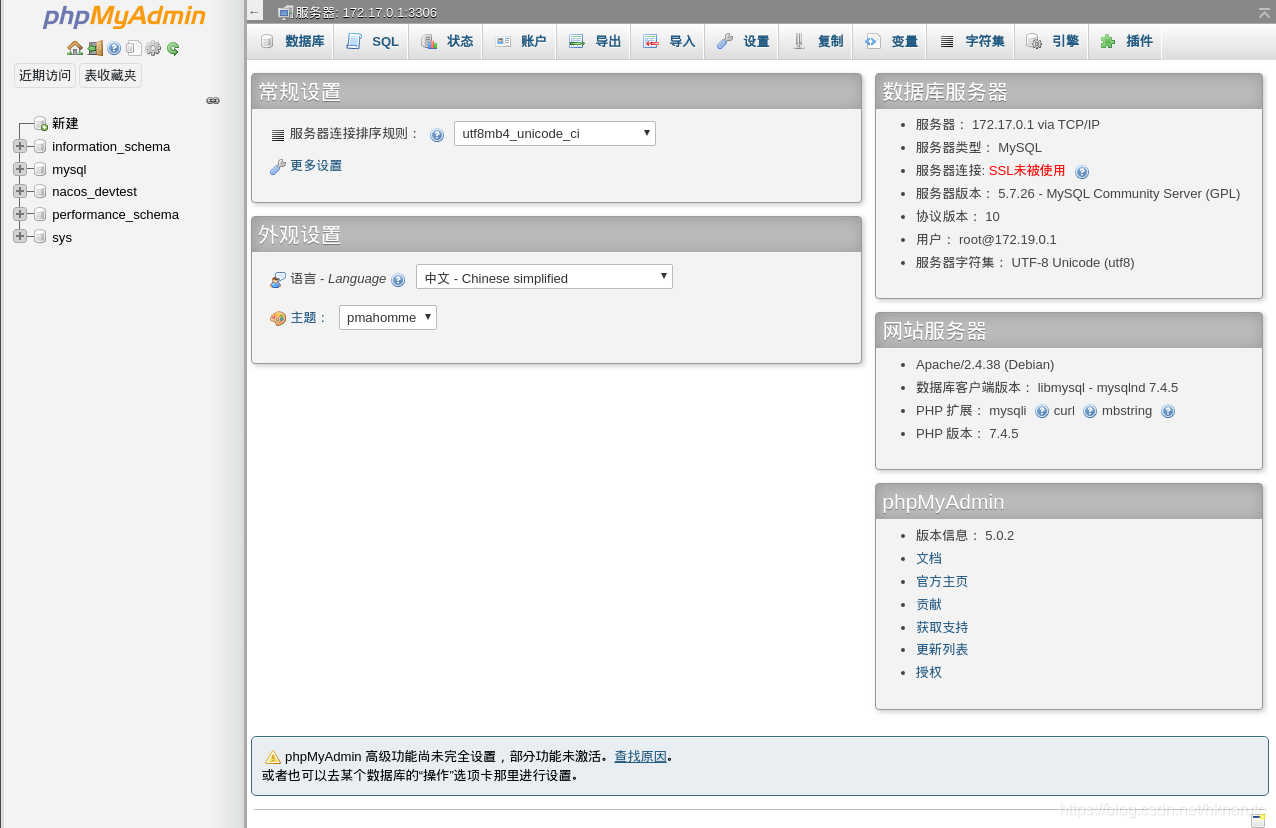Screen dimensions: 1276x828
Task: Open the language selection dropdown
Action: pos(544,277)
